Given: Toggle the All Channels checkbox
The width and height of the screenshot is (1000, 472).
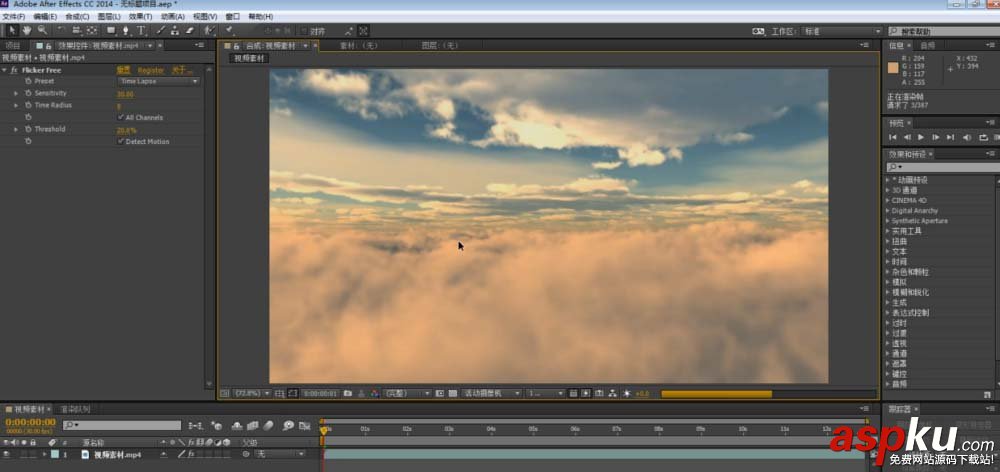Looking at the screenshot, I should click(x=121, y=117).
